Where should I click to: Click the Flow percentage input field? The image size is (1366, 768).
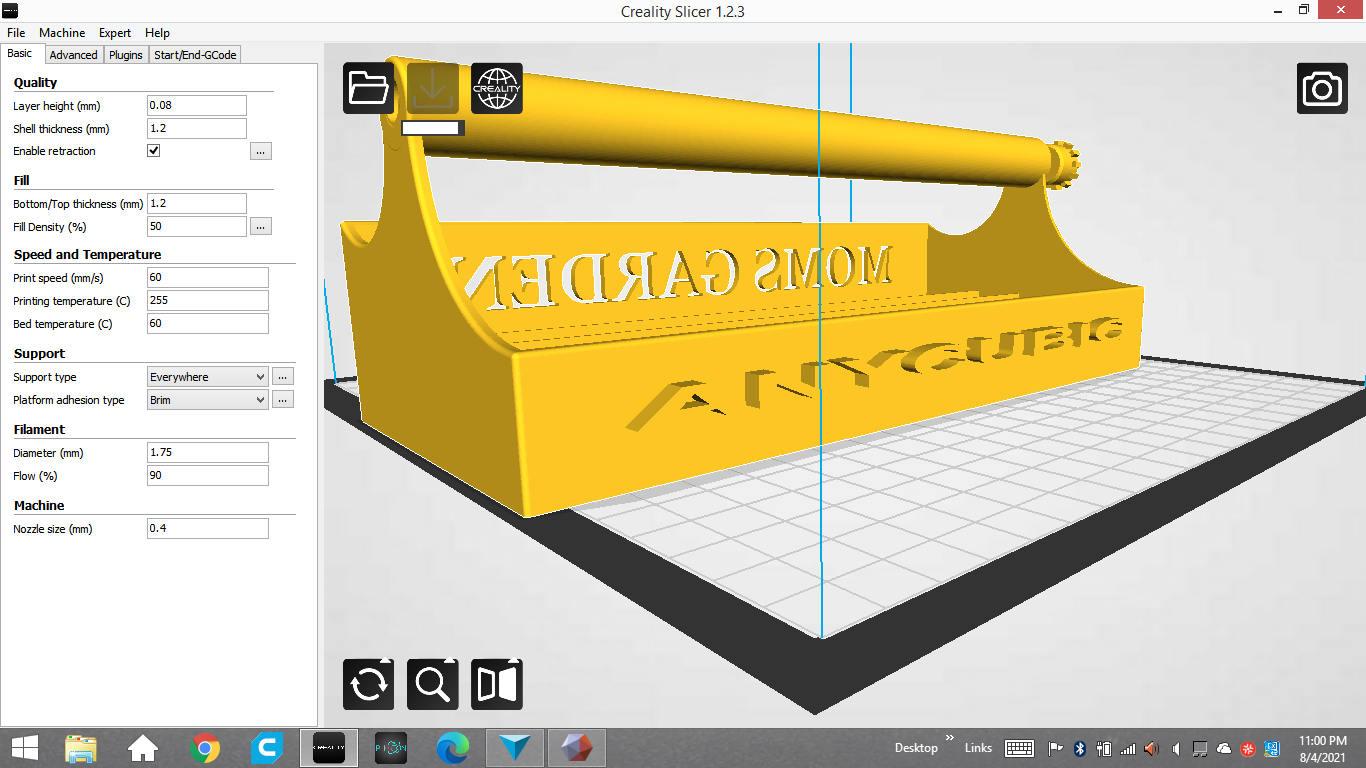pos(208,476)
